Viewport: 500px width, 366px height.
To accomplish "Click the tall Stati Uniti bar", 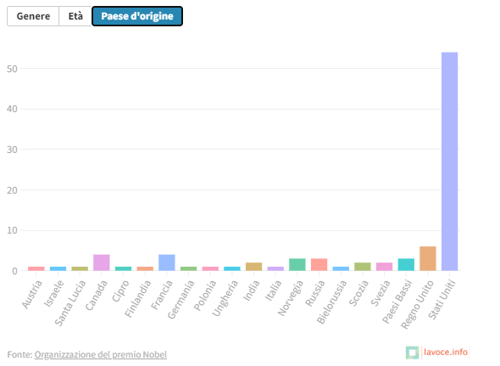I will click(449, 161).
